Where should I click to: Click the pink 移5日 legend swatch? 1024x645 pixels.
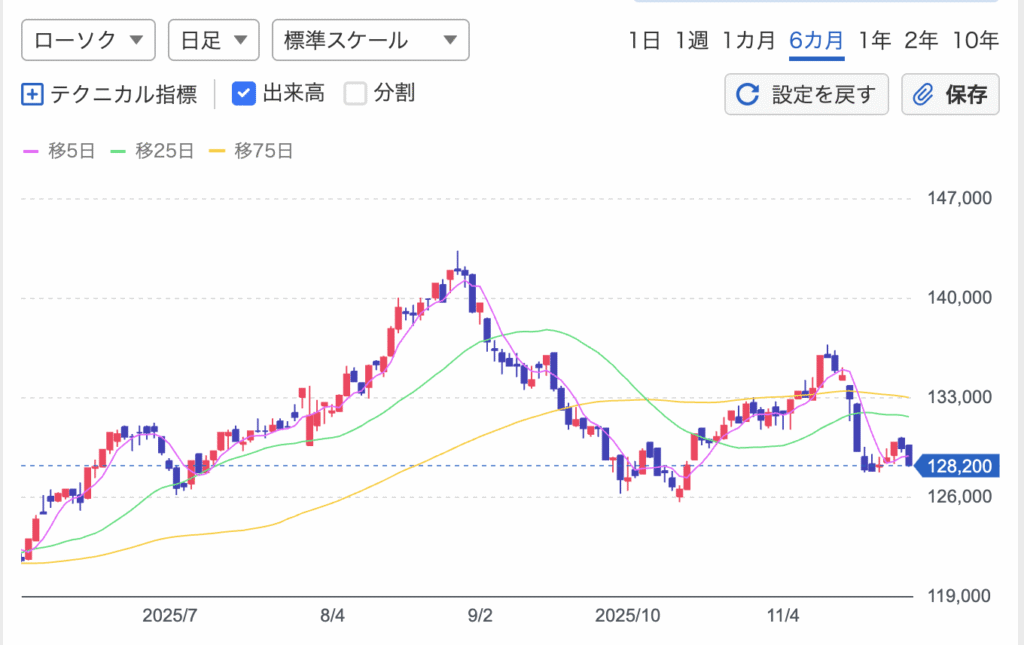pyautogui.click(x=32, y=152)
